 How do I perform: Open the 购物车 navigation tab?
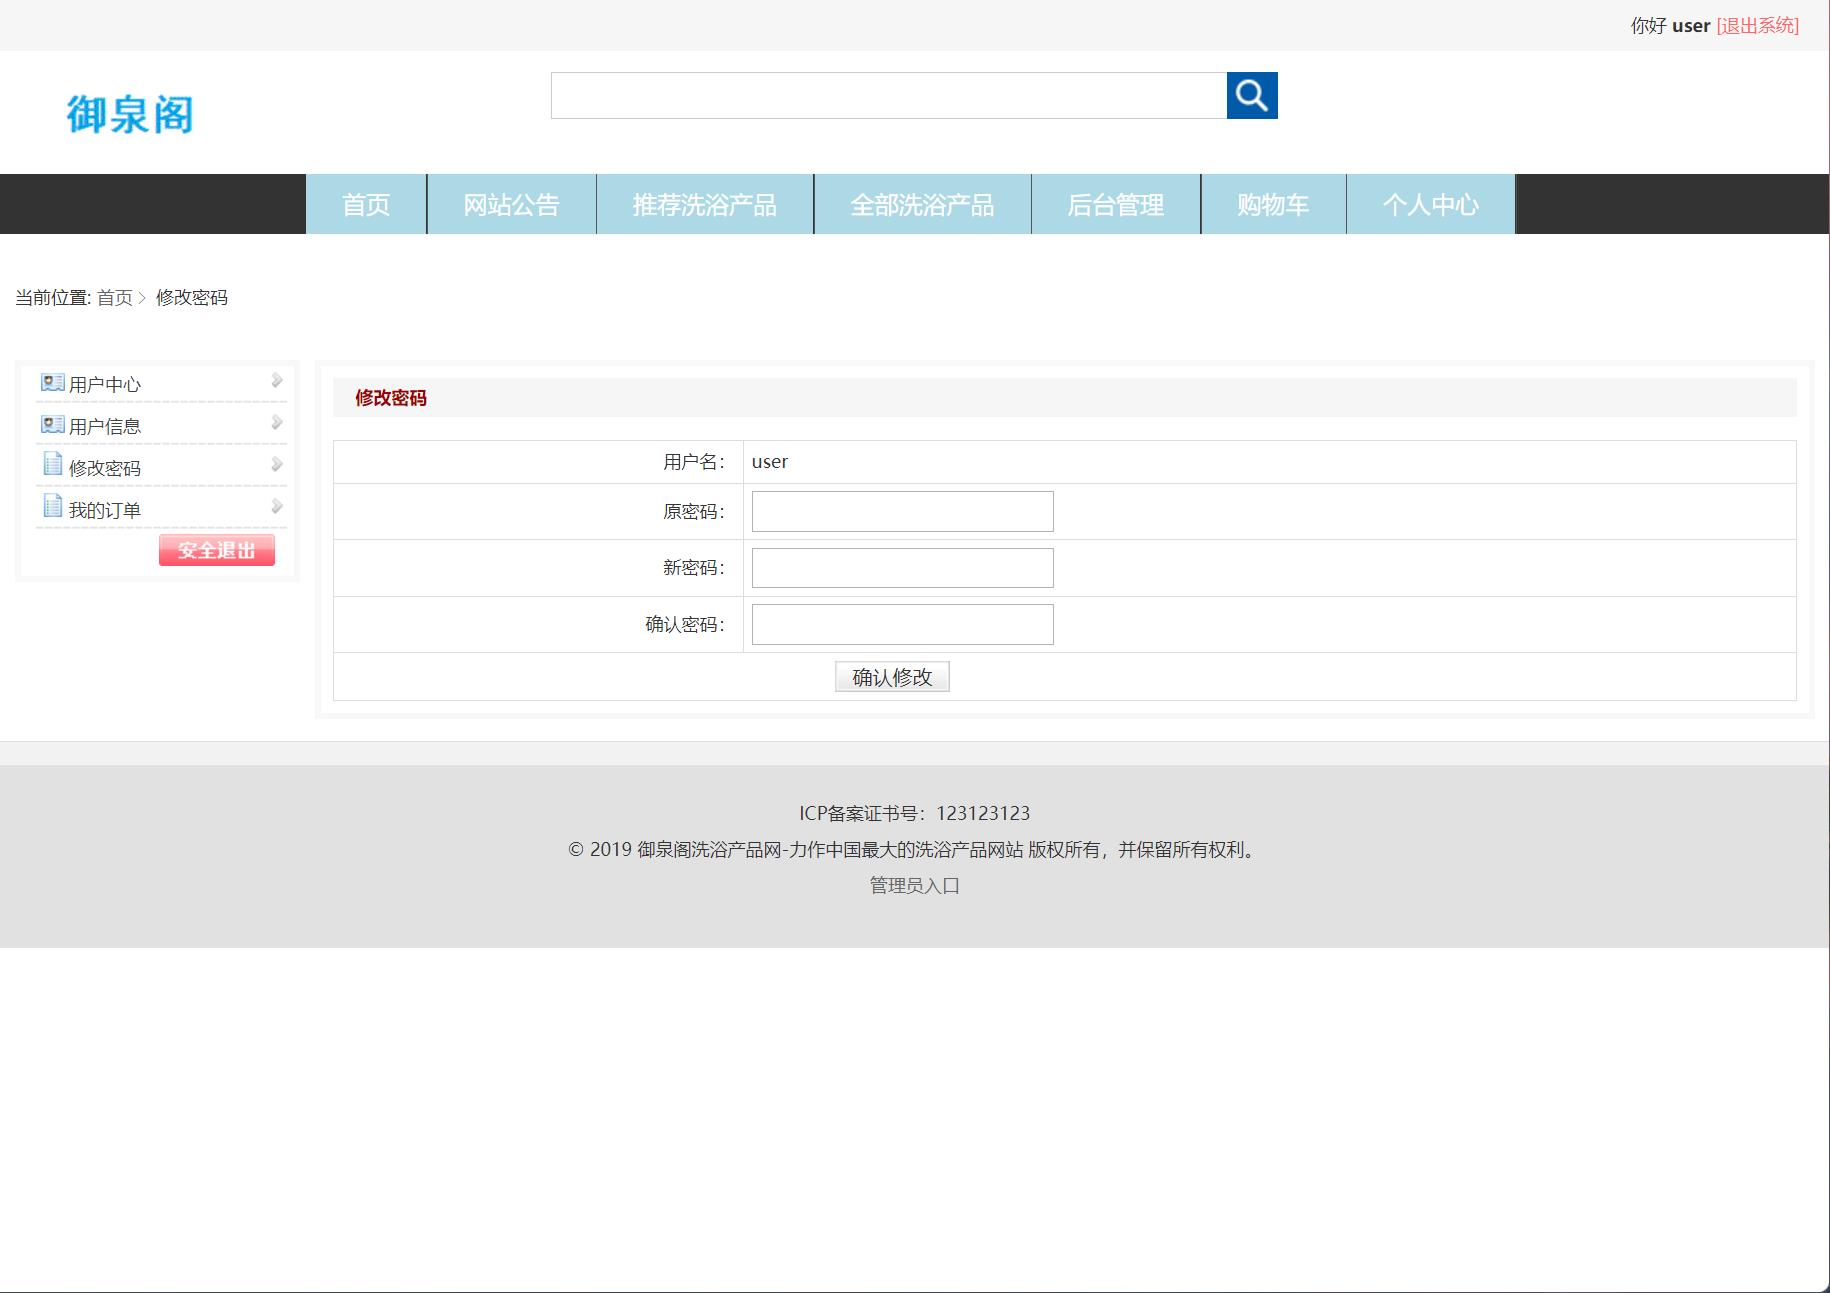(x=1273, y=204)
